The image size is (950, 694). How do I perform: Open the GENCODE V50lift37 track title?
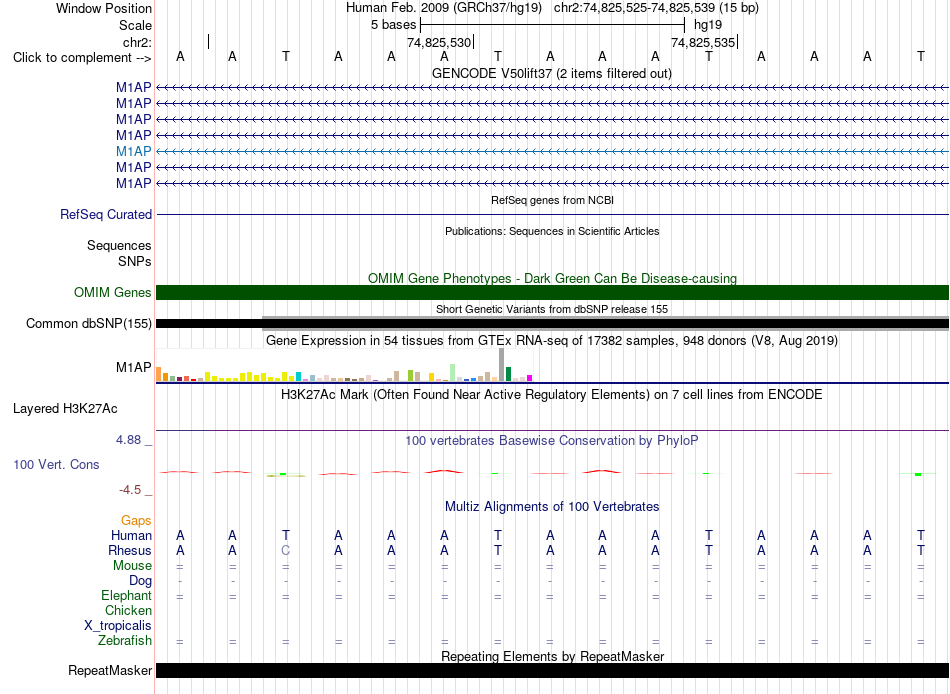click(x=552, y=73)
